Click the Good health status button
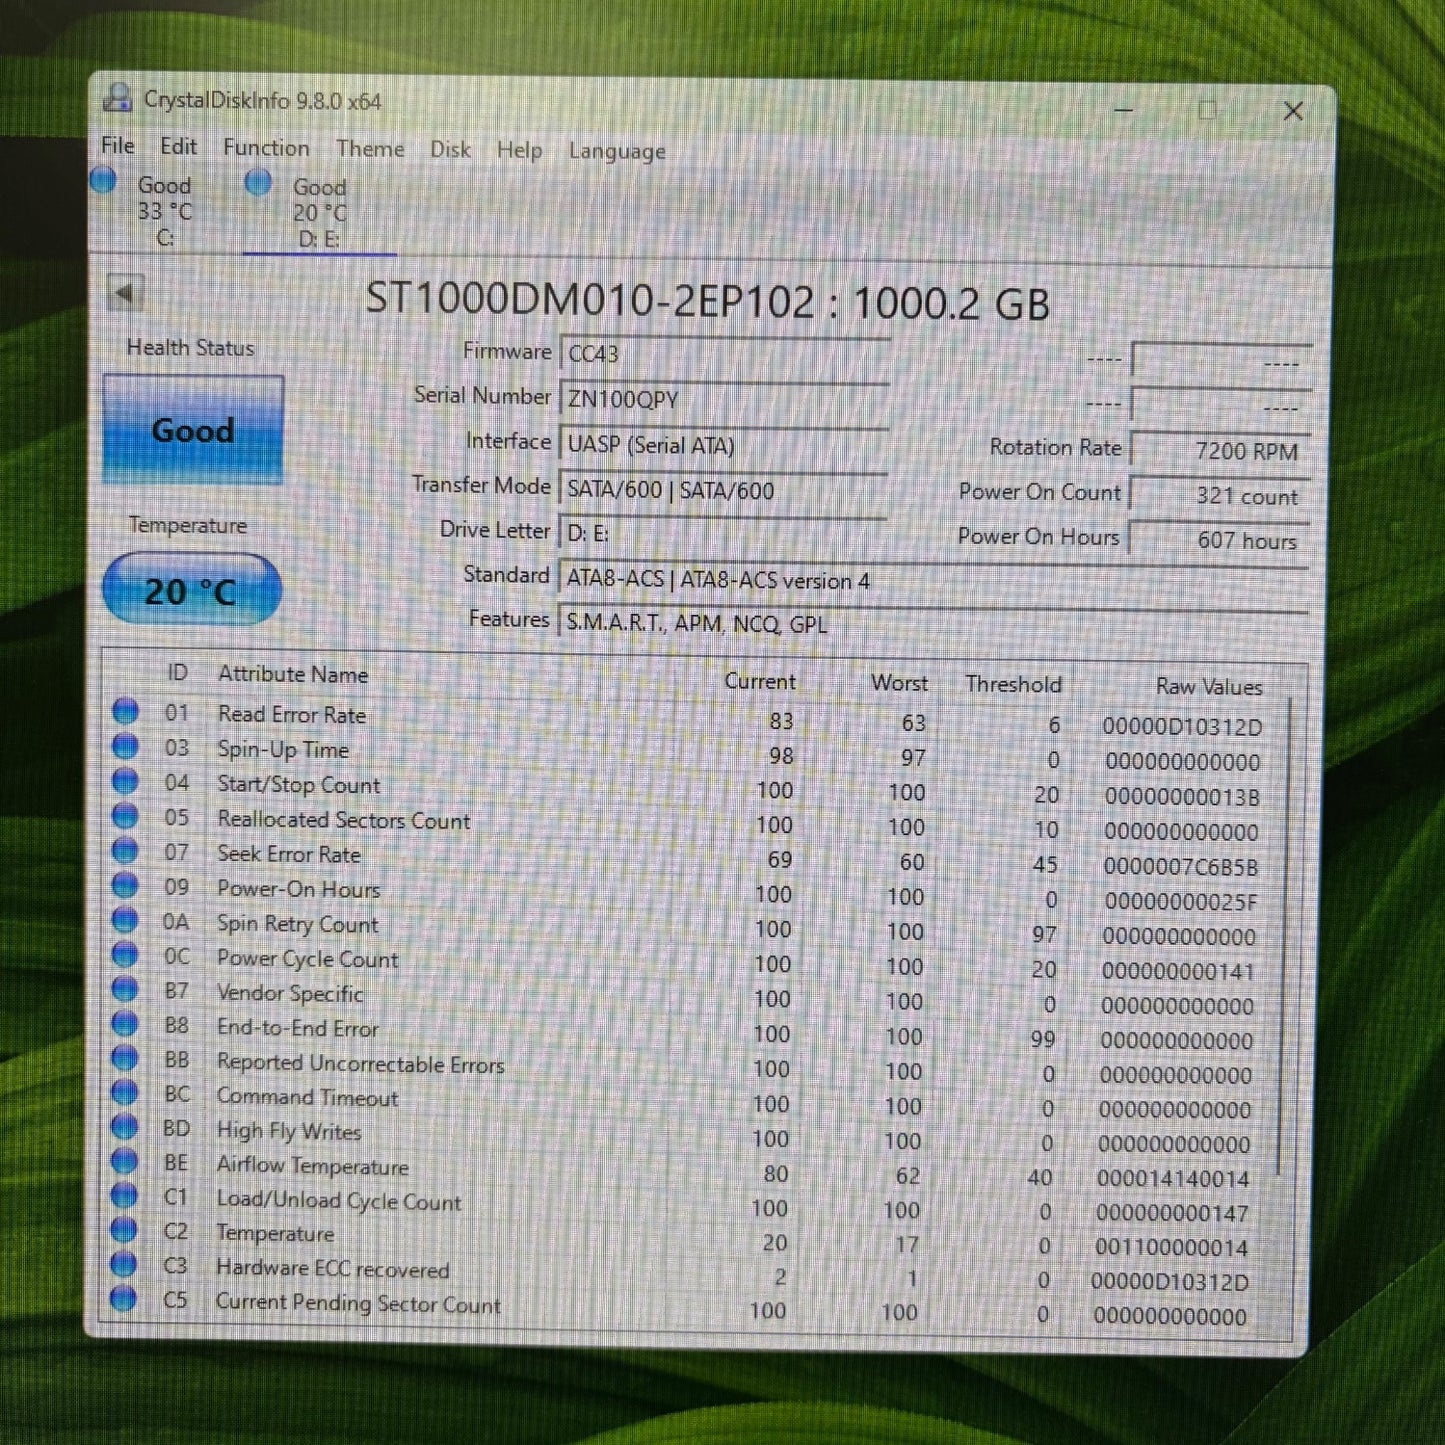This screenshot has width=1445, height=1445. tap(193, 430)
